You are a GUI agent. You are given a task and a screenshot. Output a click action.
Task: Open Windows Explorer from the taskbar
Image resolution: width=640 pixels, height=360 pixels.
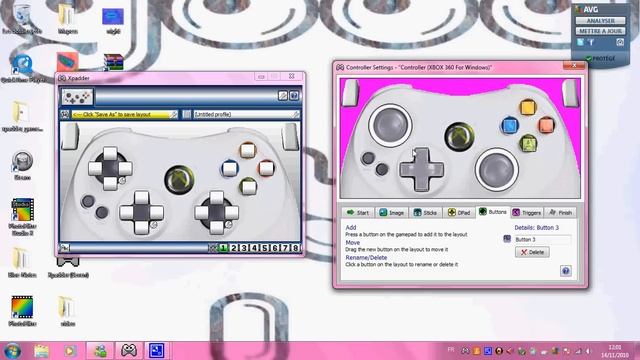coord(41,351)
